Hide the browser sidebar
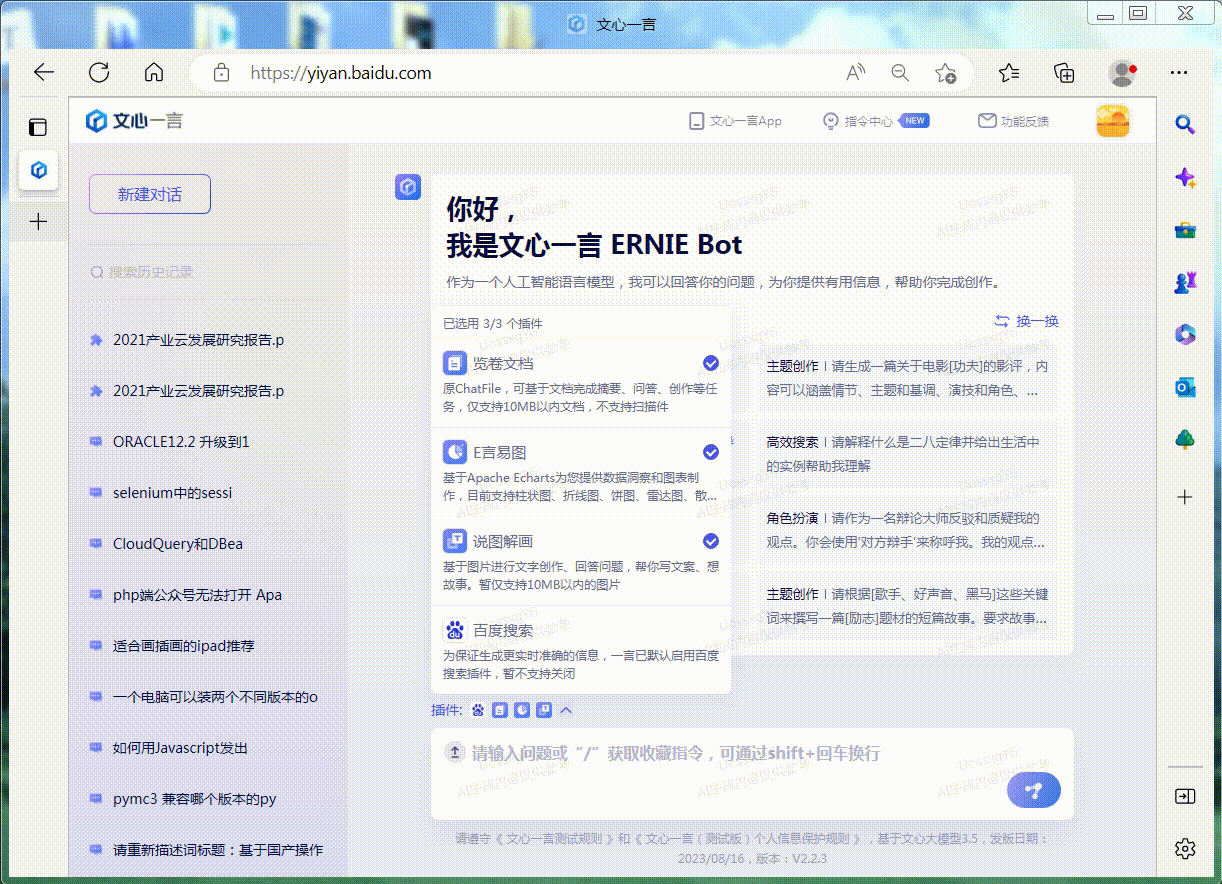This screenshot has width=1222, height=884. pyautogui.click(x=1185, y=796)
